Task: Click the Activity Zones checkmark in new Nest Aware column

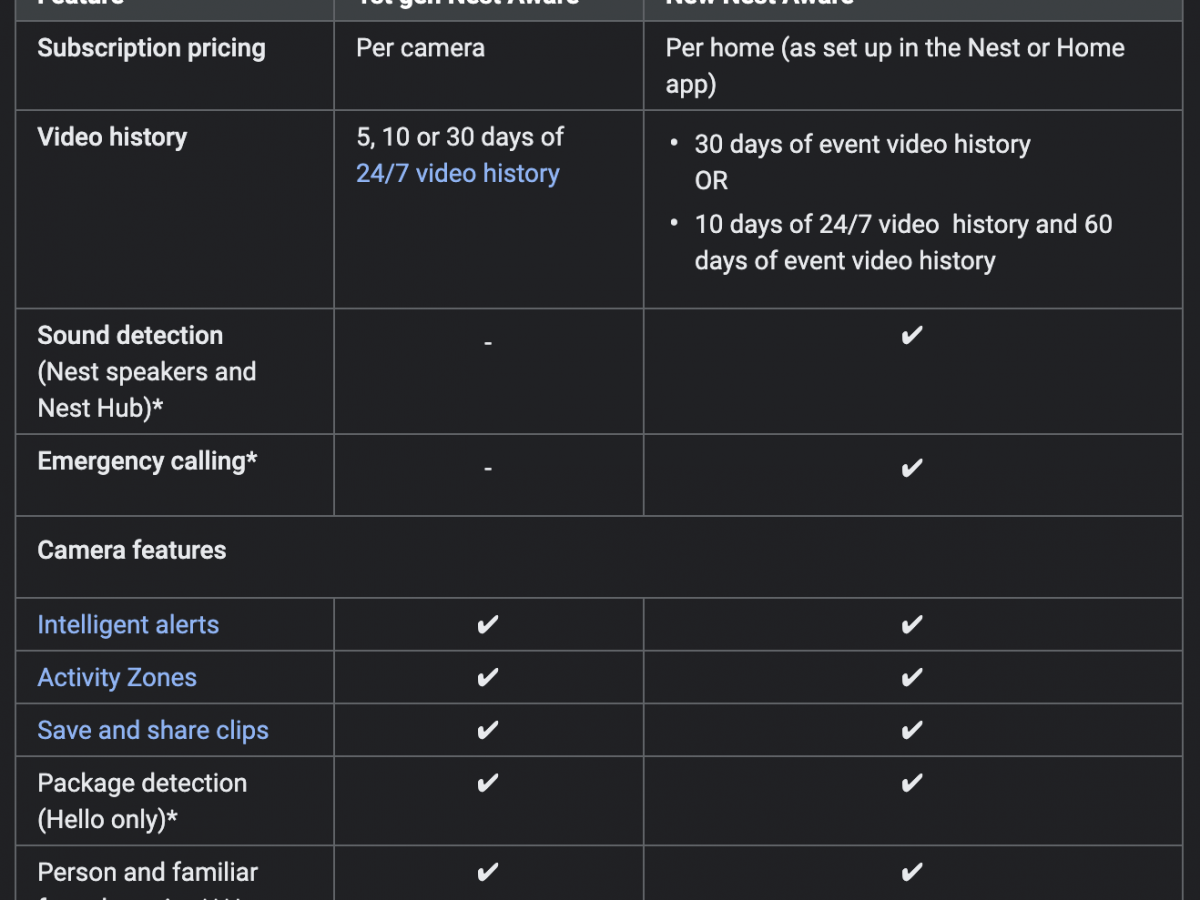Action: pos(911,679)
